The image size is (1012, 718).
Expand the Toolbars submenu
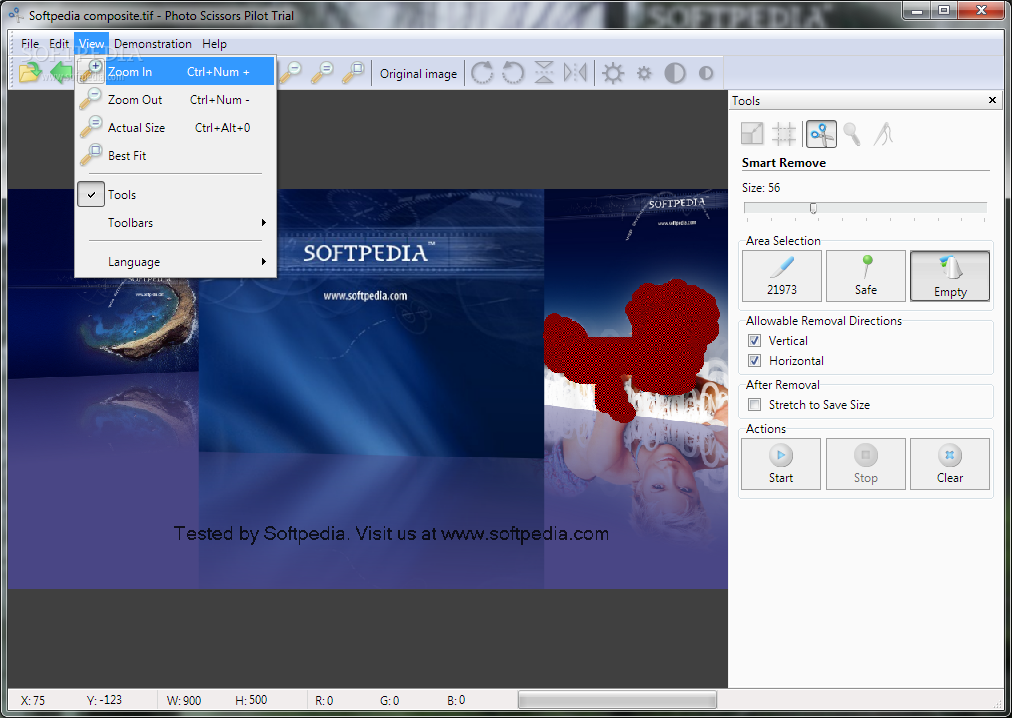(x=176, y=222)
